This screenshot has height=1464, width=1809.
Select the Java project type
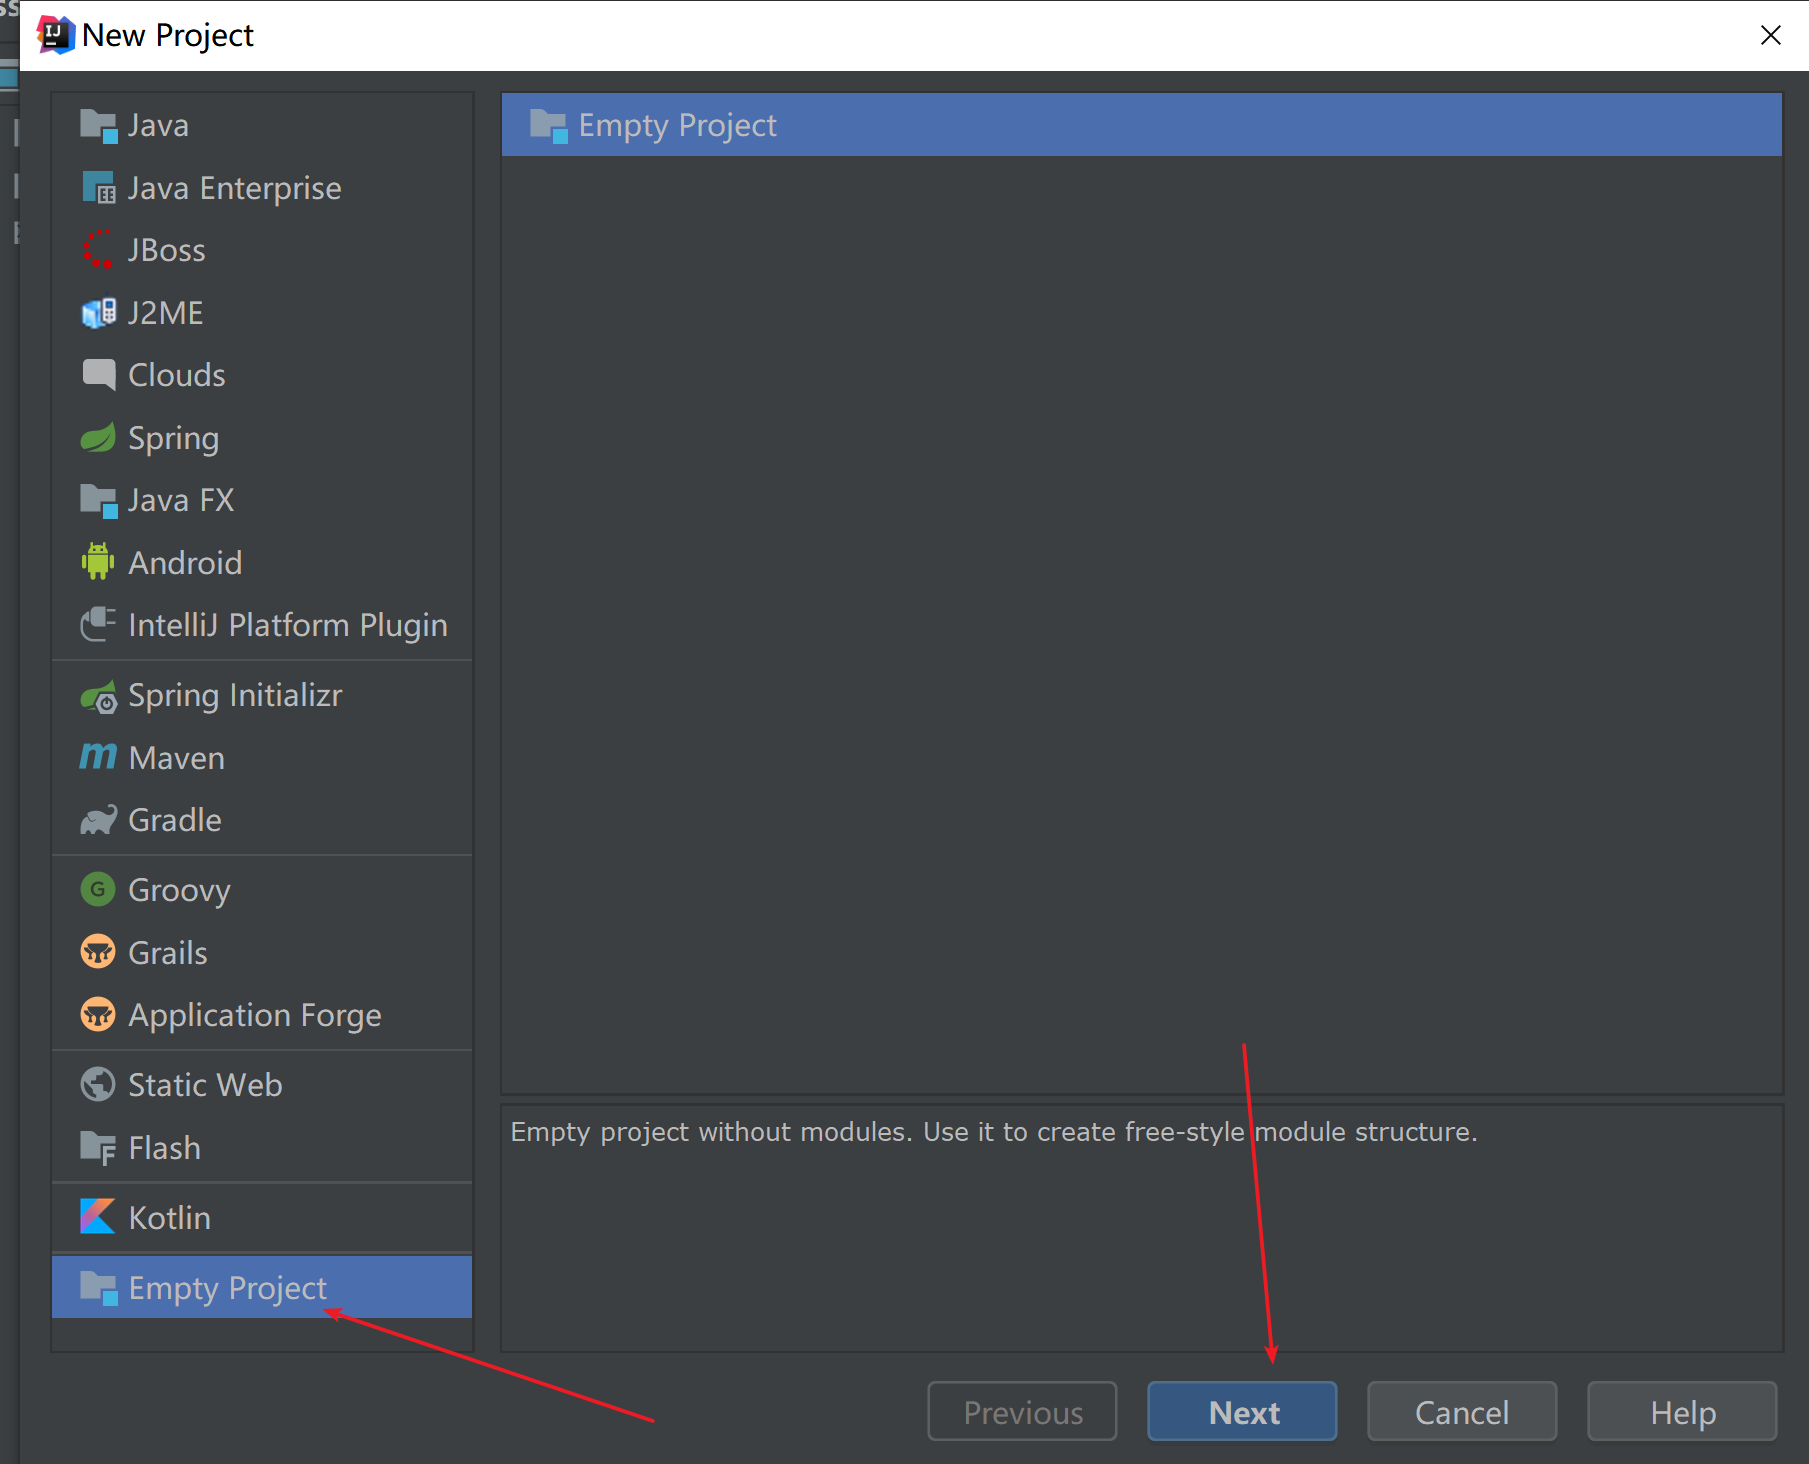click(262, 125)
